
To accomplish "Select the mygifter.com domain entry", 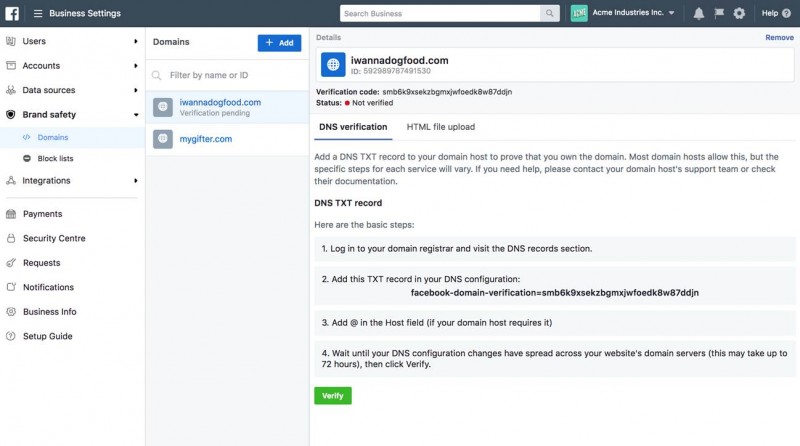I will point(227,139).
